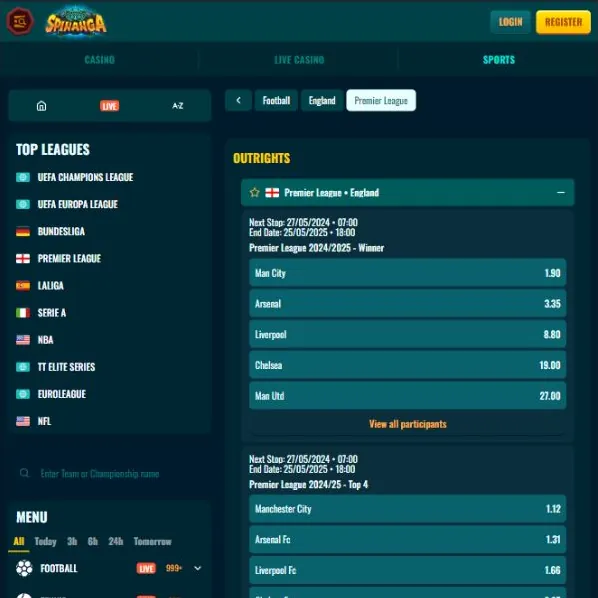Click the Spanish flag beside LaLiga

(x=23, y=286)
